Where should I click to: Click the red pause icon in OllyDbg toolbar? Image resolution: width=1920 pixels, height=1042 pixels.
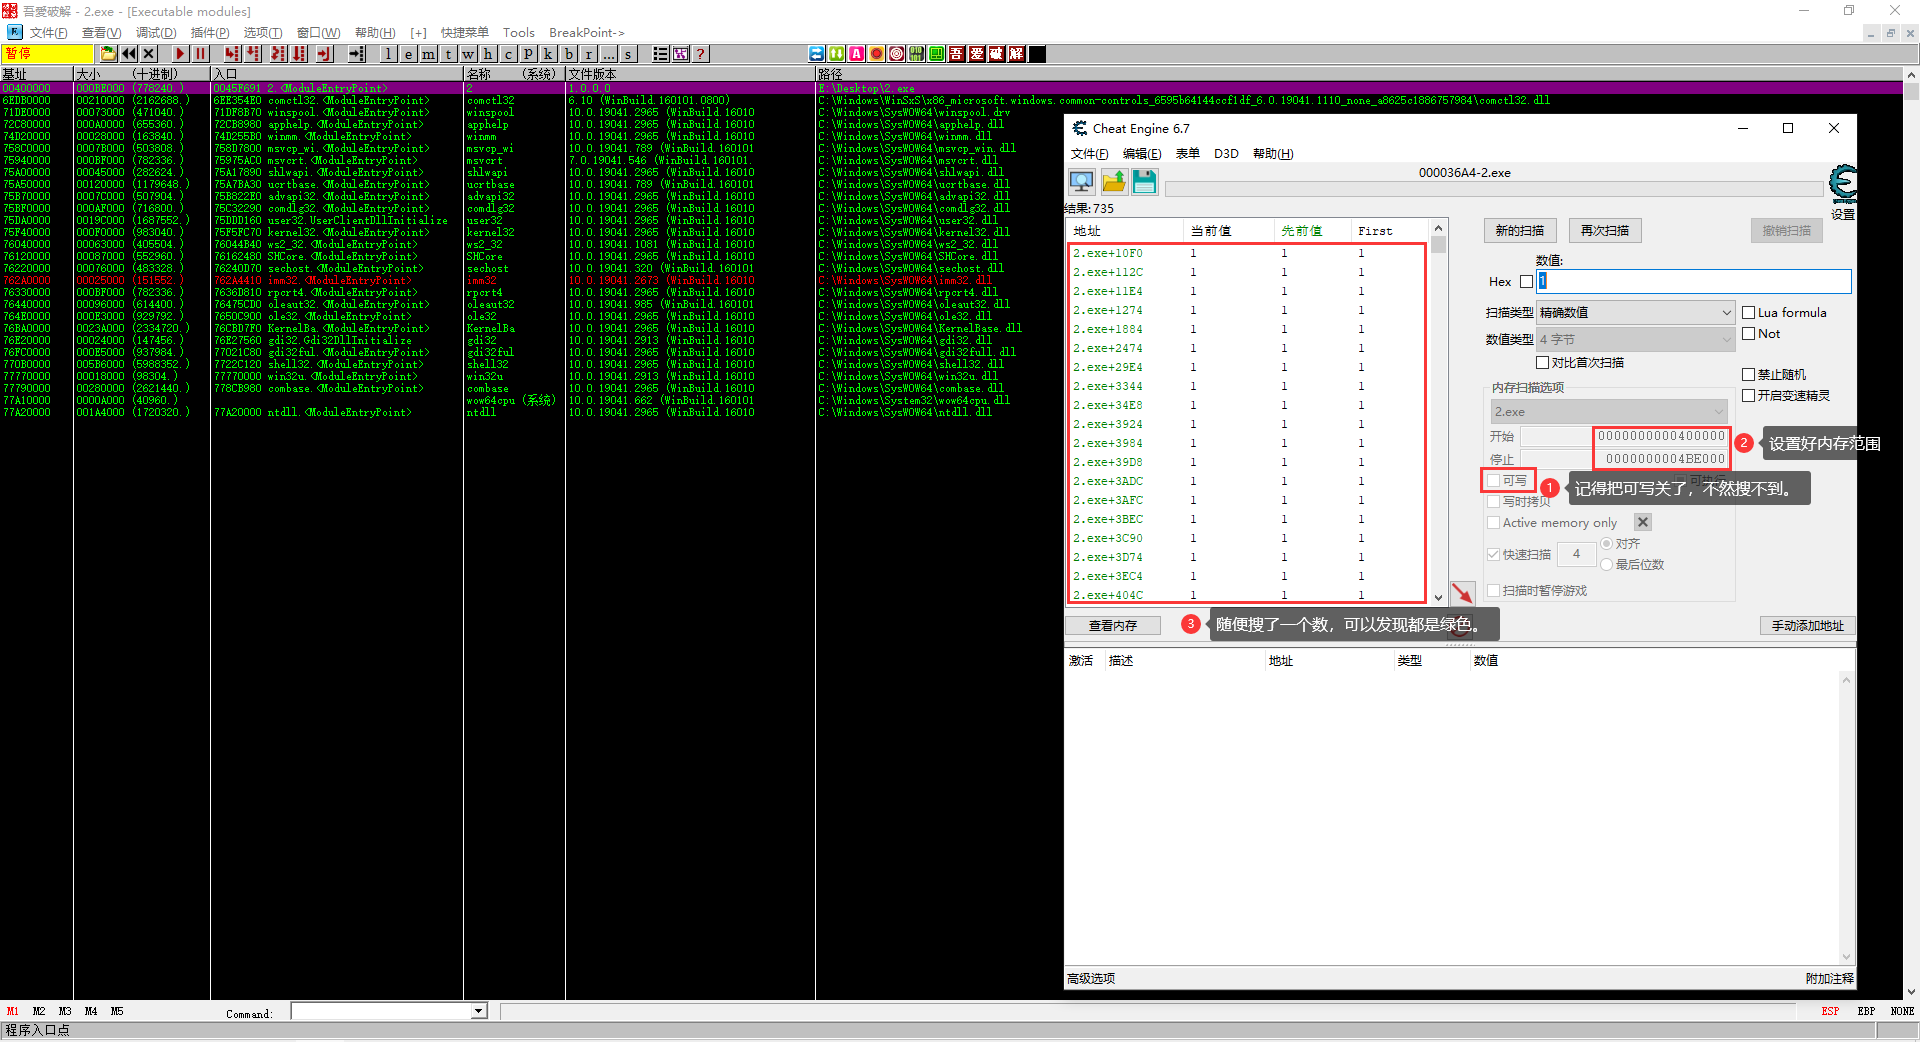point(200,54)
